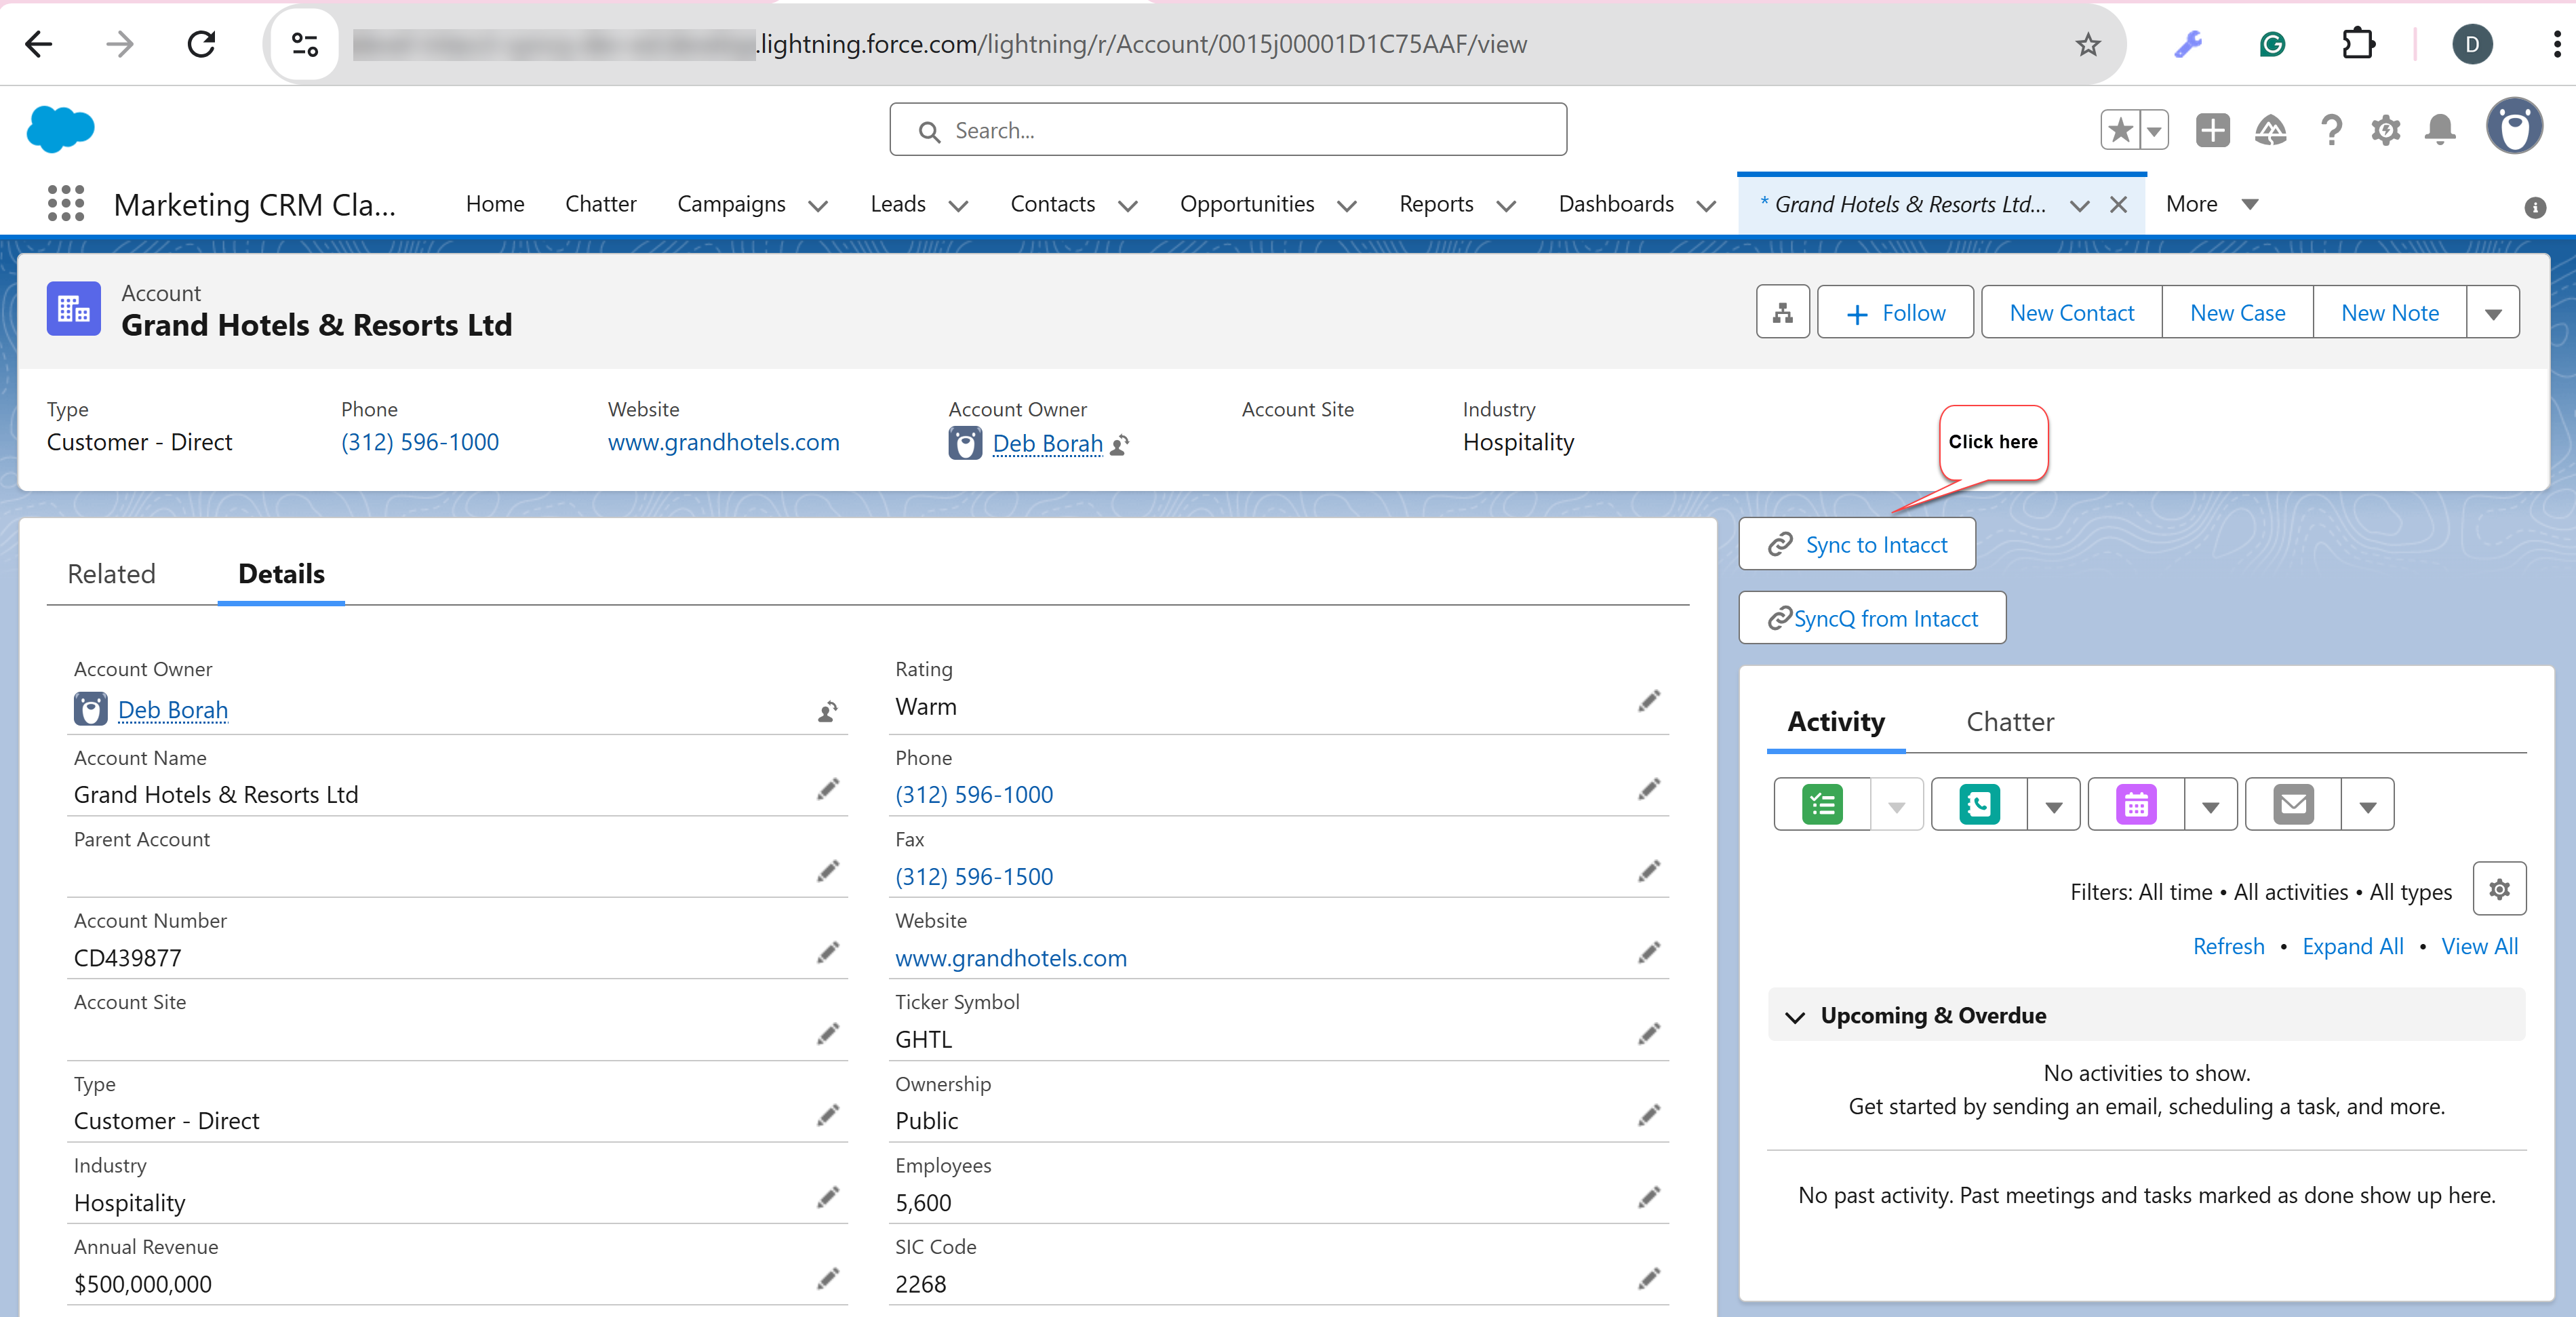The image size is (2576, 1317).
Task: Select the Activity tab
Action: coord(1836,722)
